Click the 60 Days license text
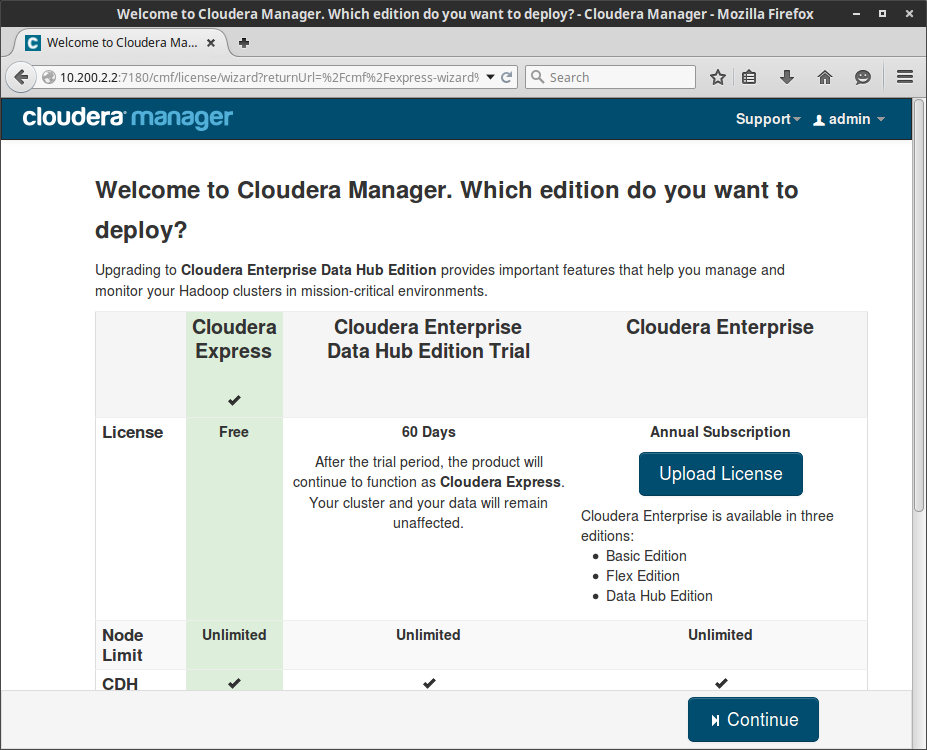 tap(429, 432)
